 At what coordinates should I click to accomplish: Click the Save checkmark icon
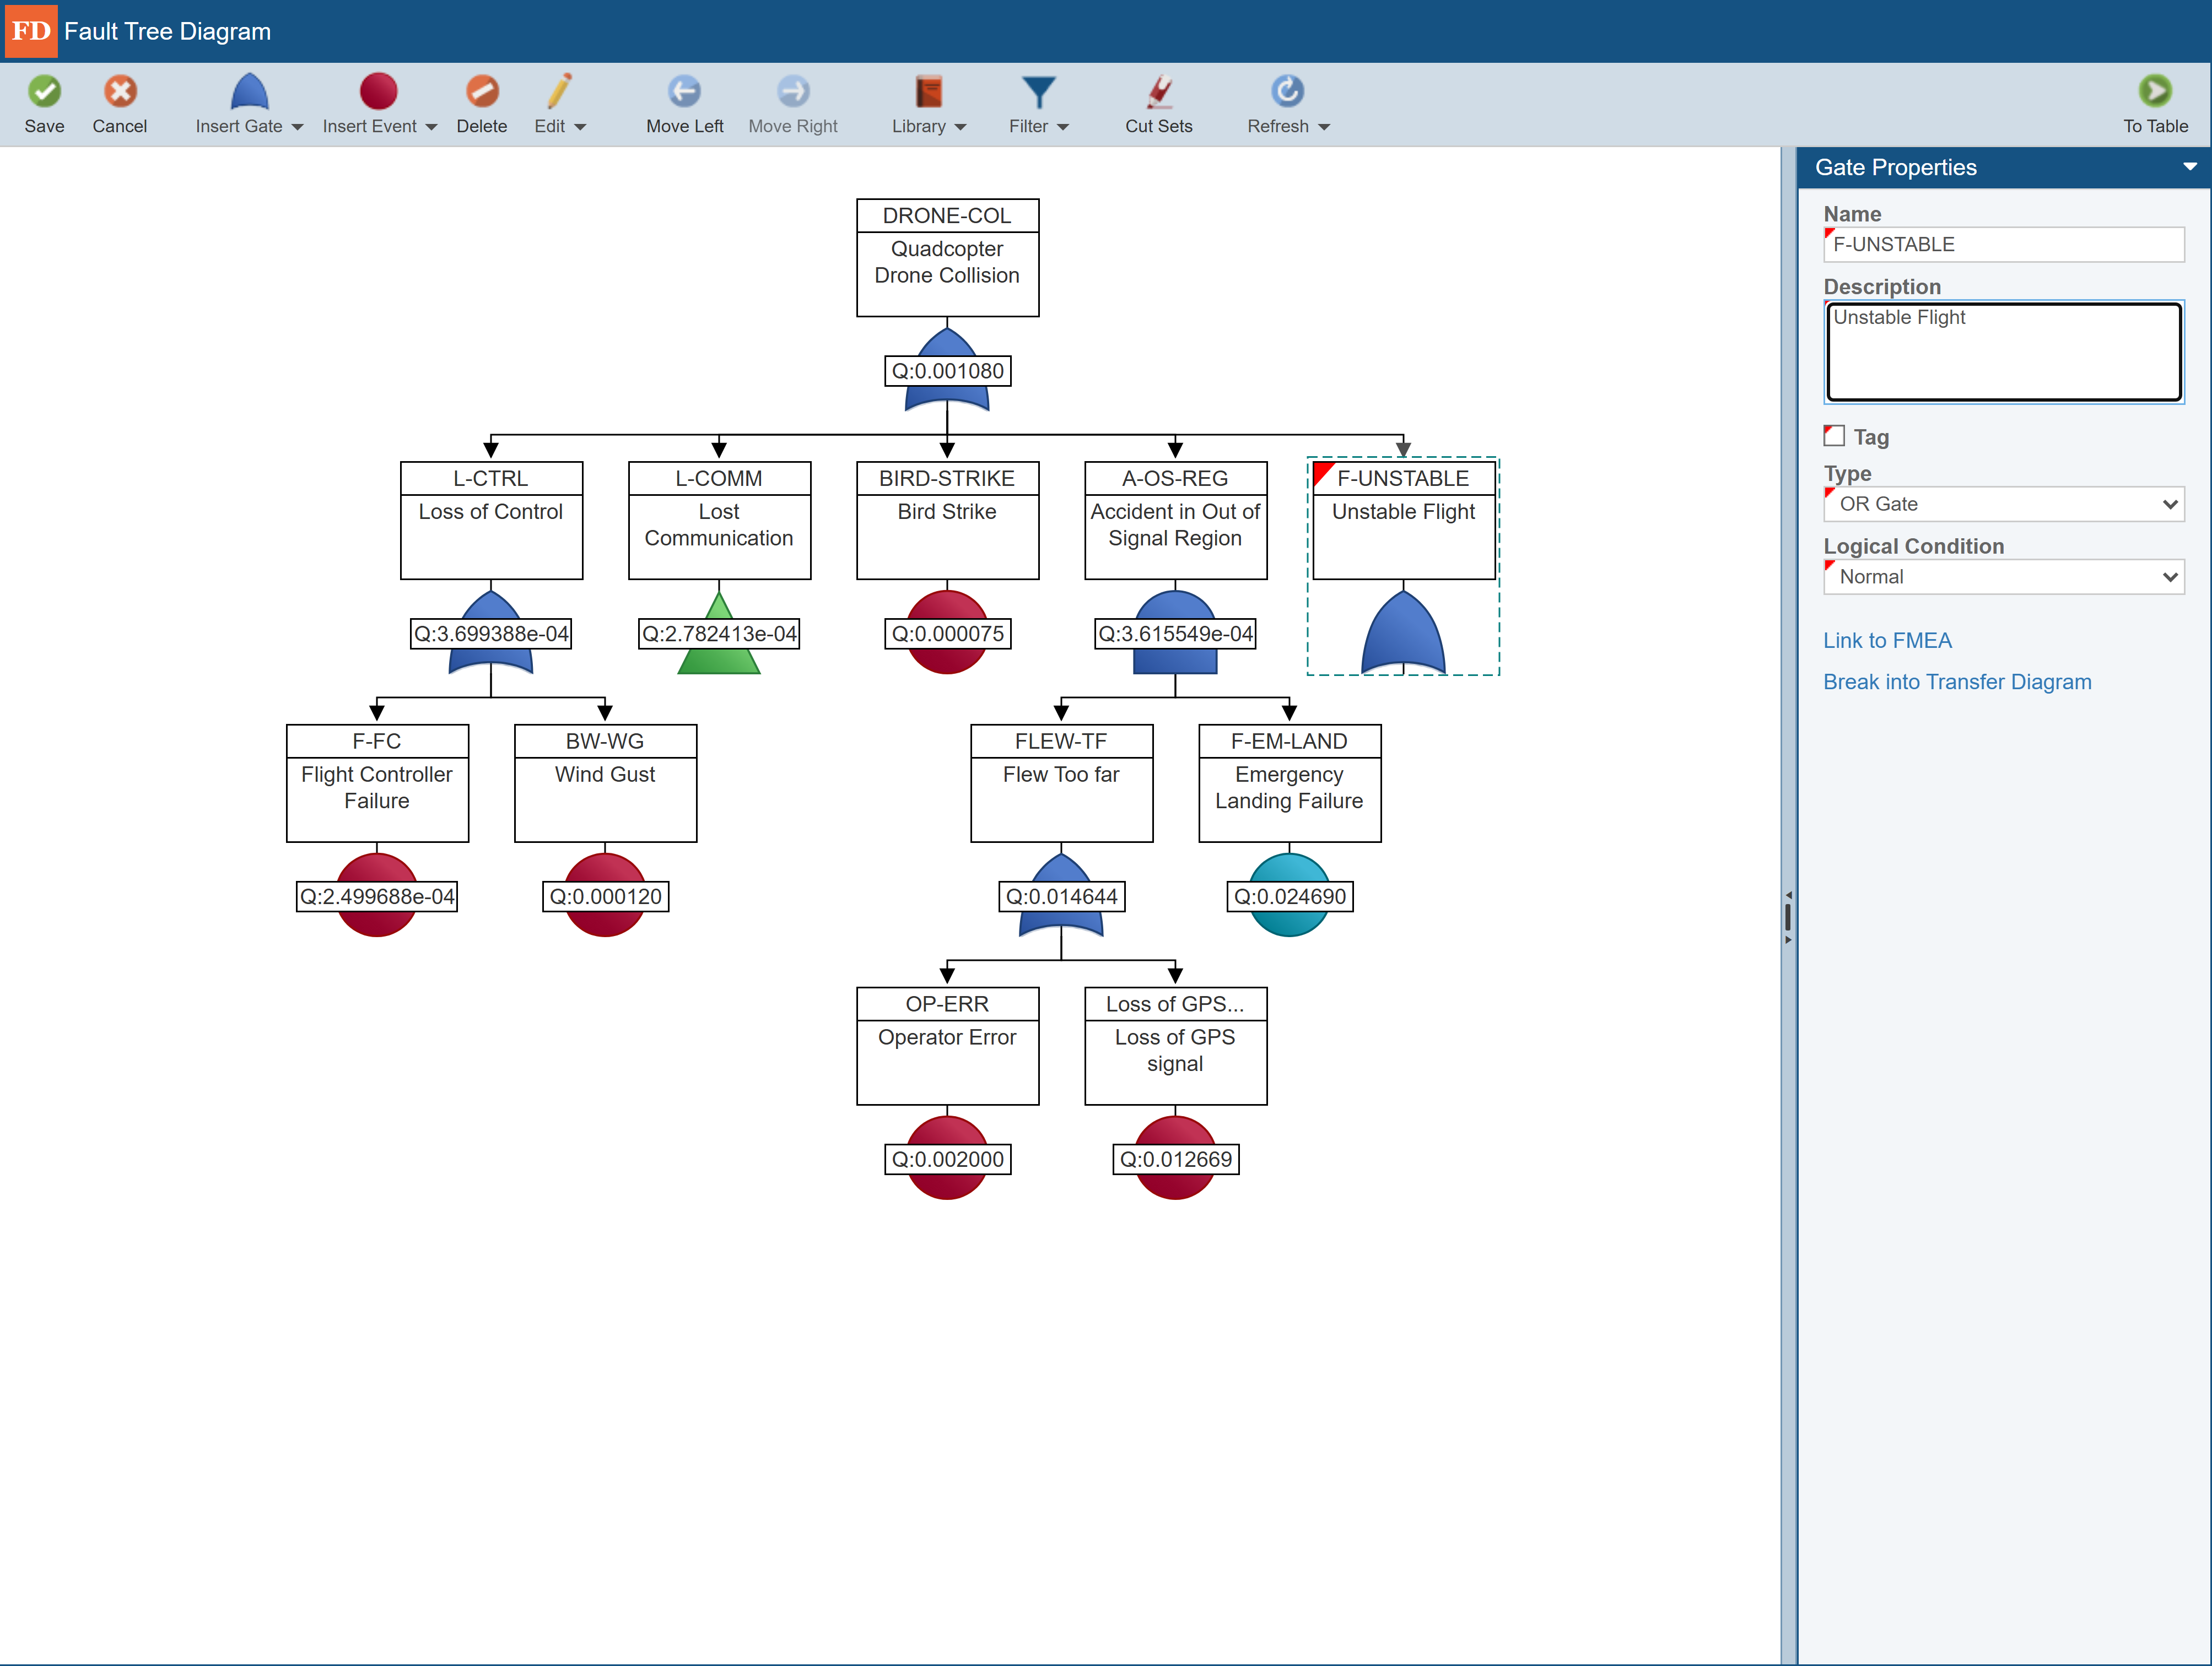tap(44, 92)
